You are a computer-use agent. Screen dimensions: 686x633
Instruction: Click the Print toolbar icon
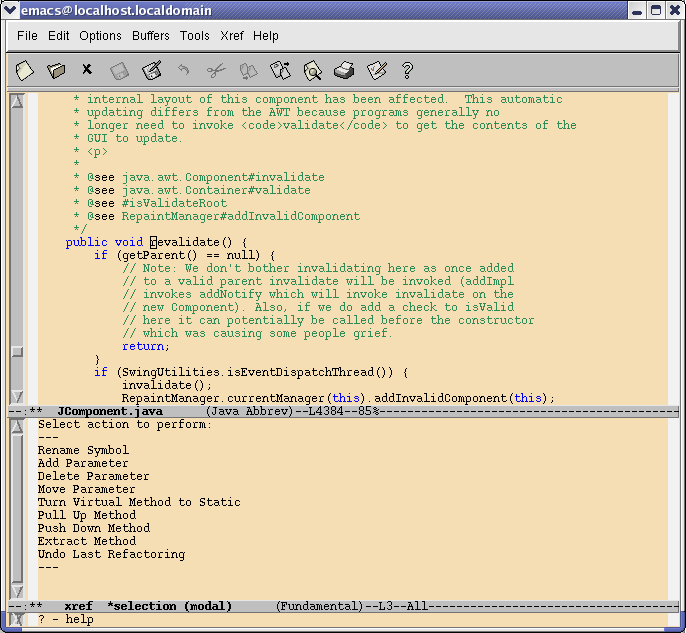pos(344,70)
